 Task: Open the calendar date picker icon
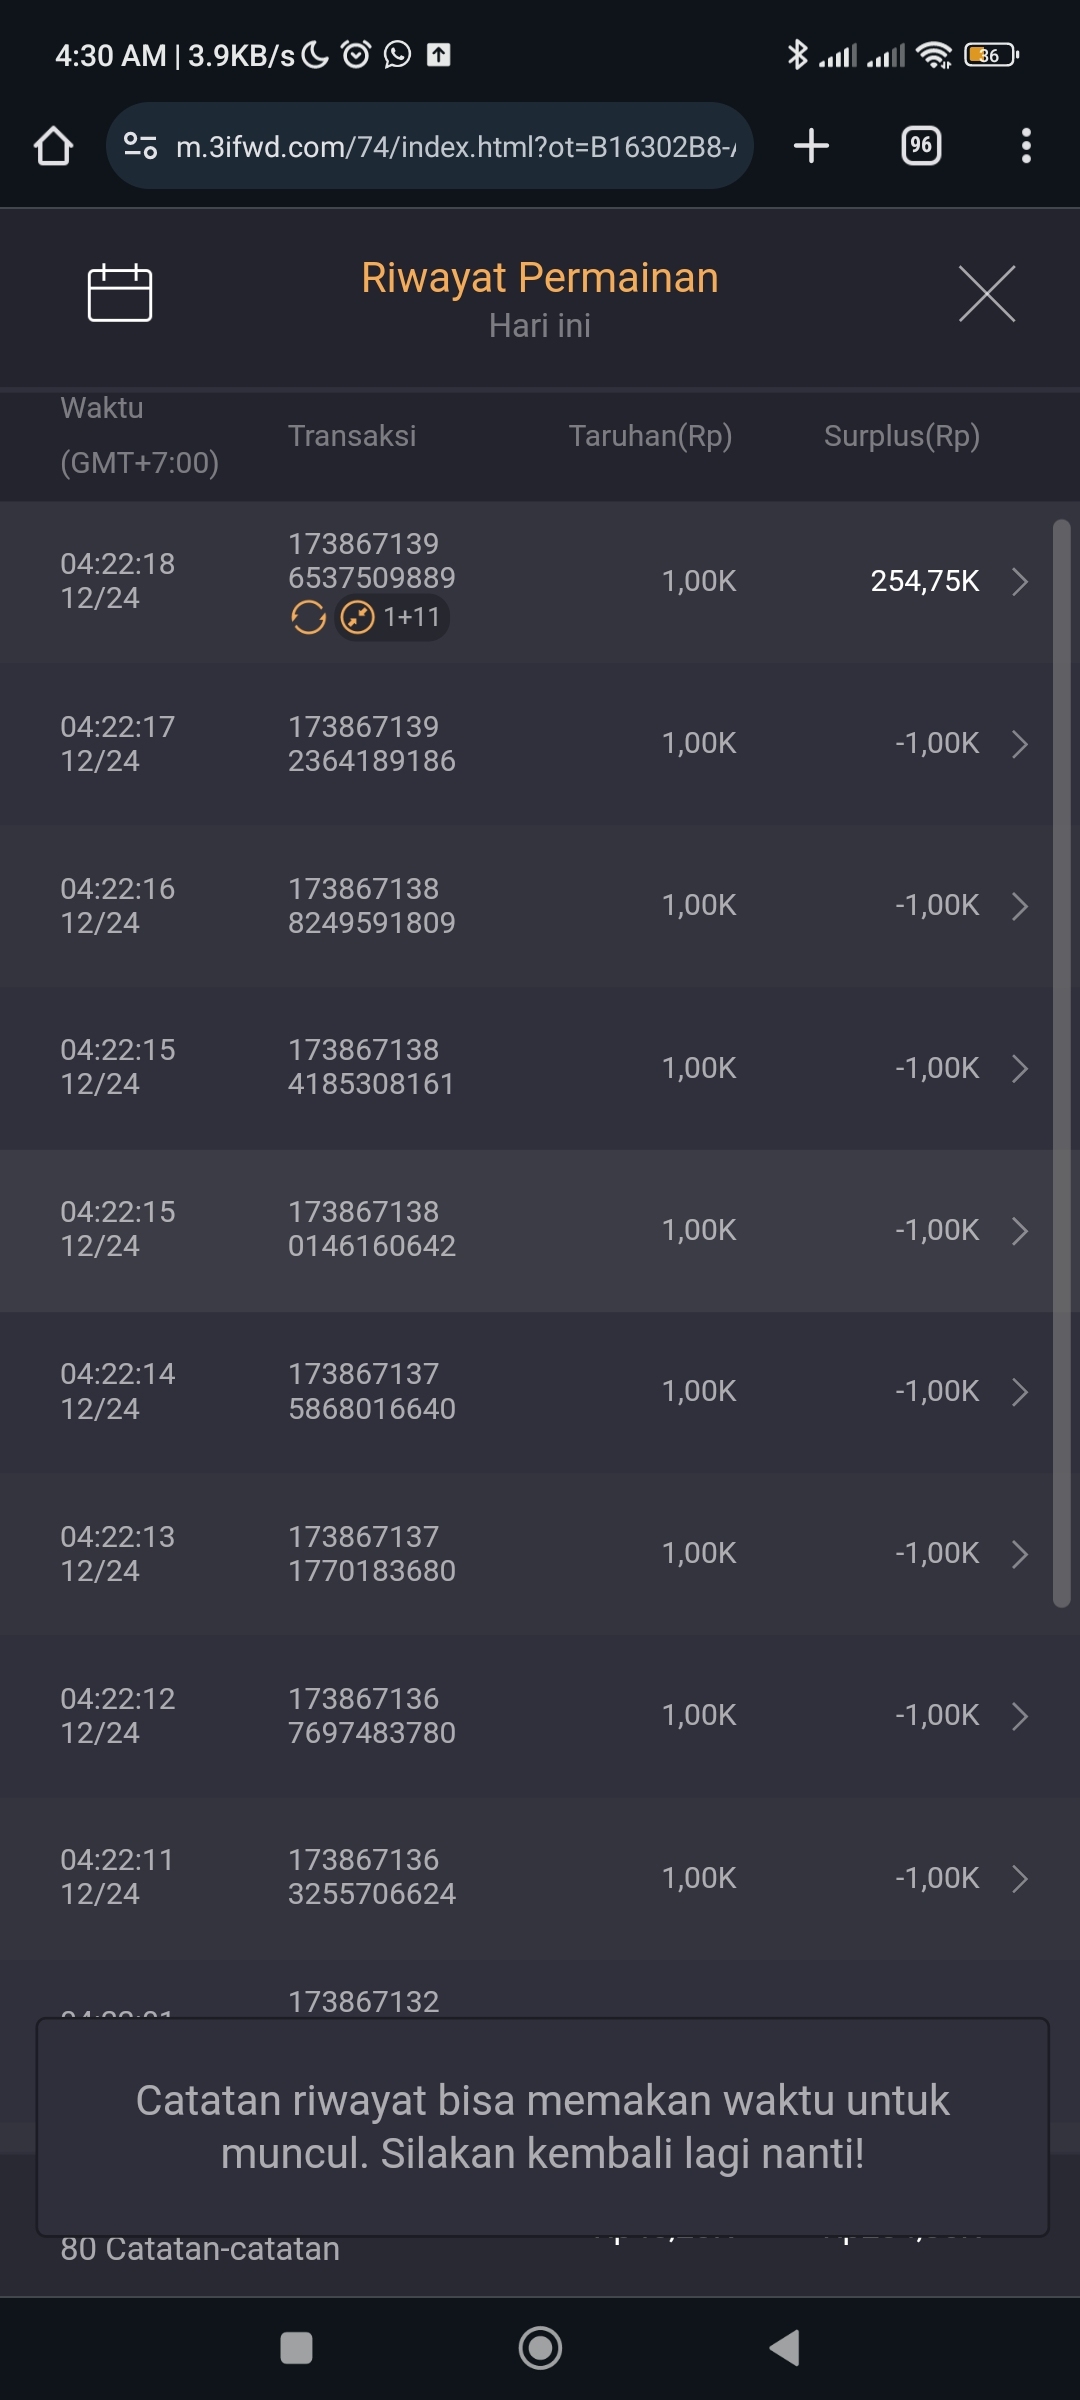[x=120, y=293]
